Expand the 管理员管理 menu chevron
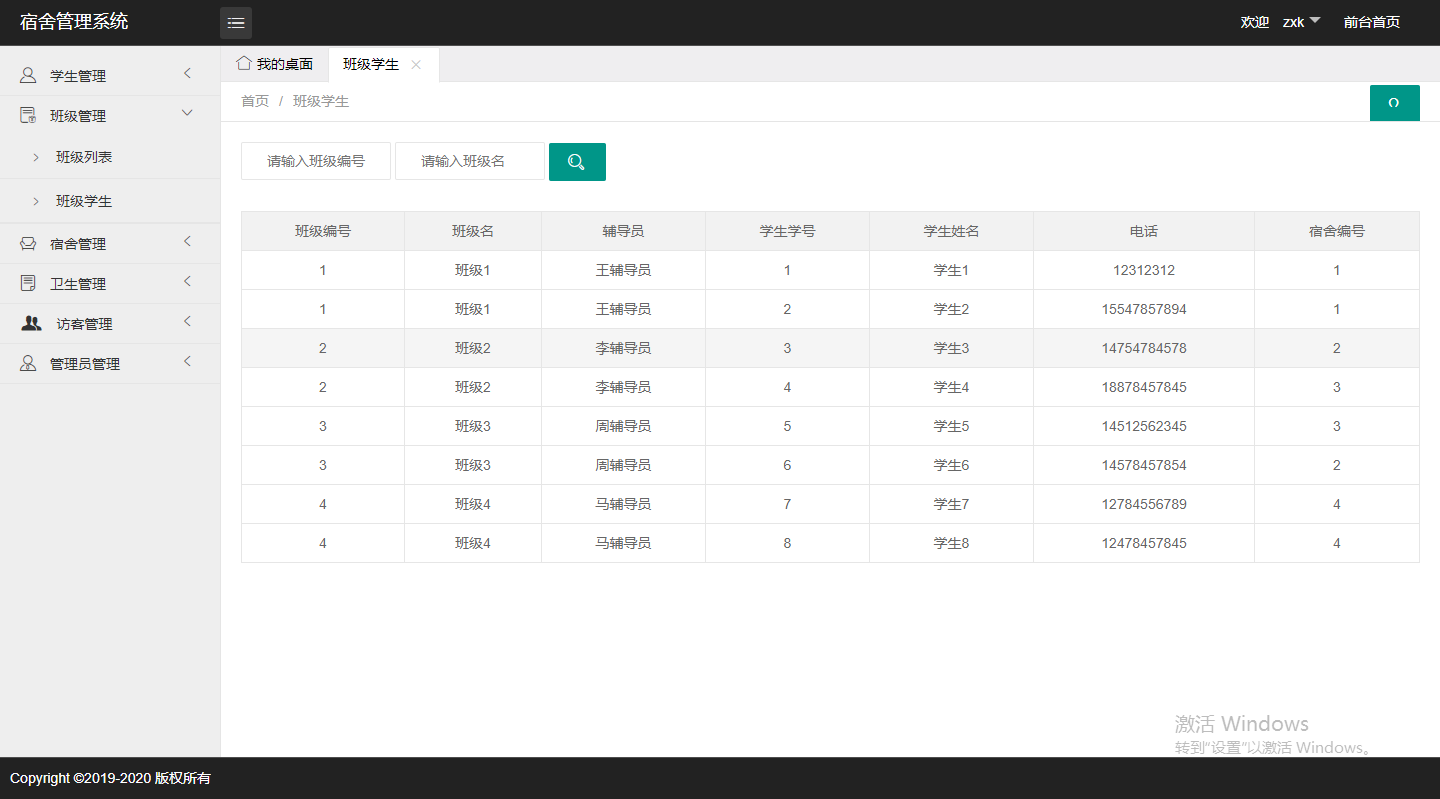1440x799 pixels. point(187,361)
